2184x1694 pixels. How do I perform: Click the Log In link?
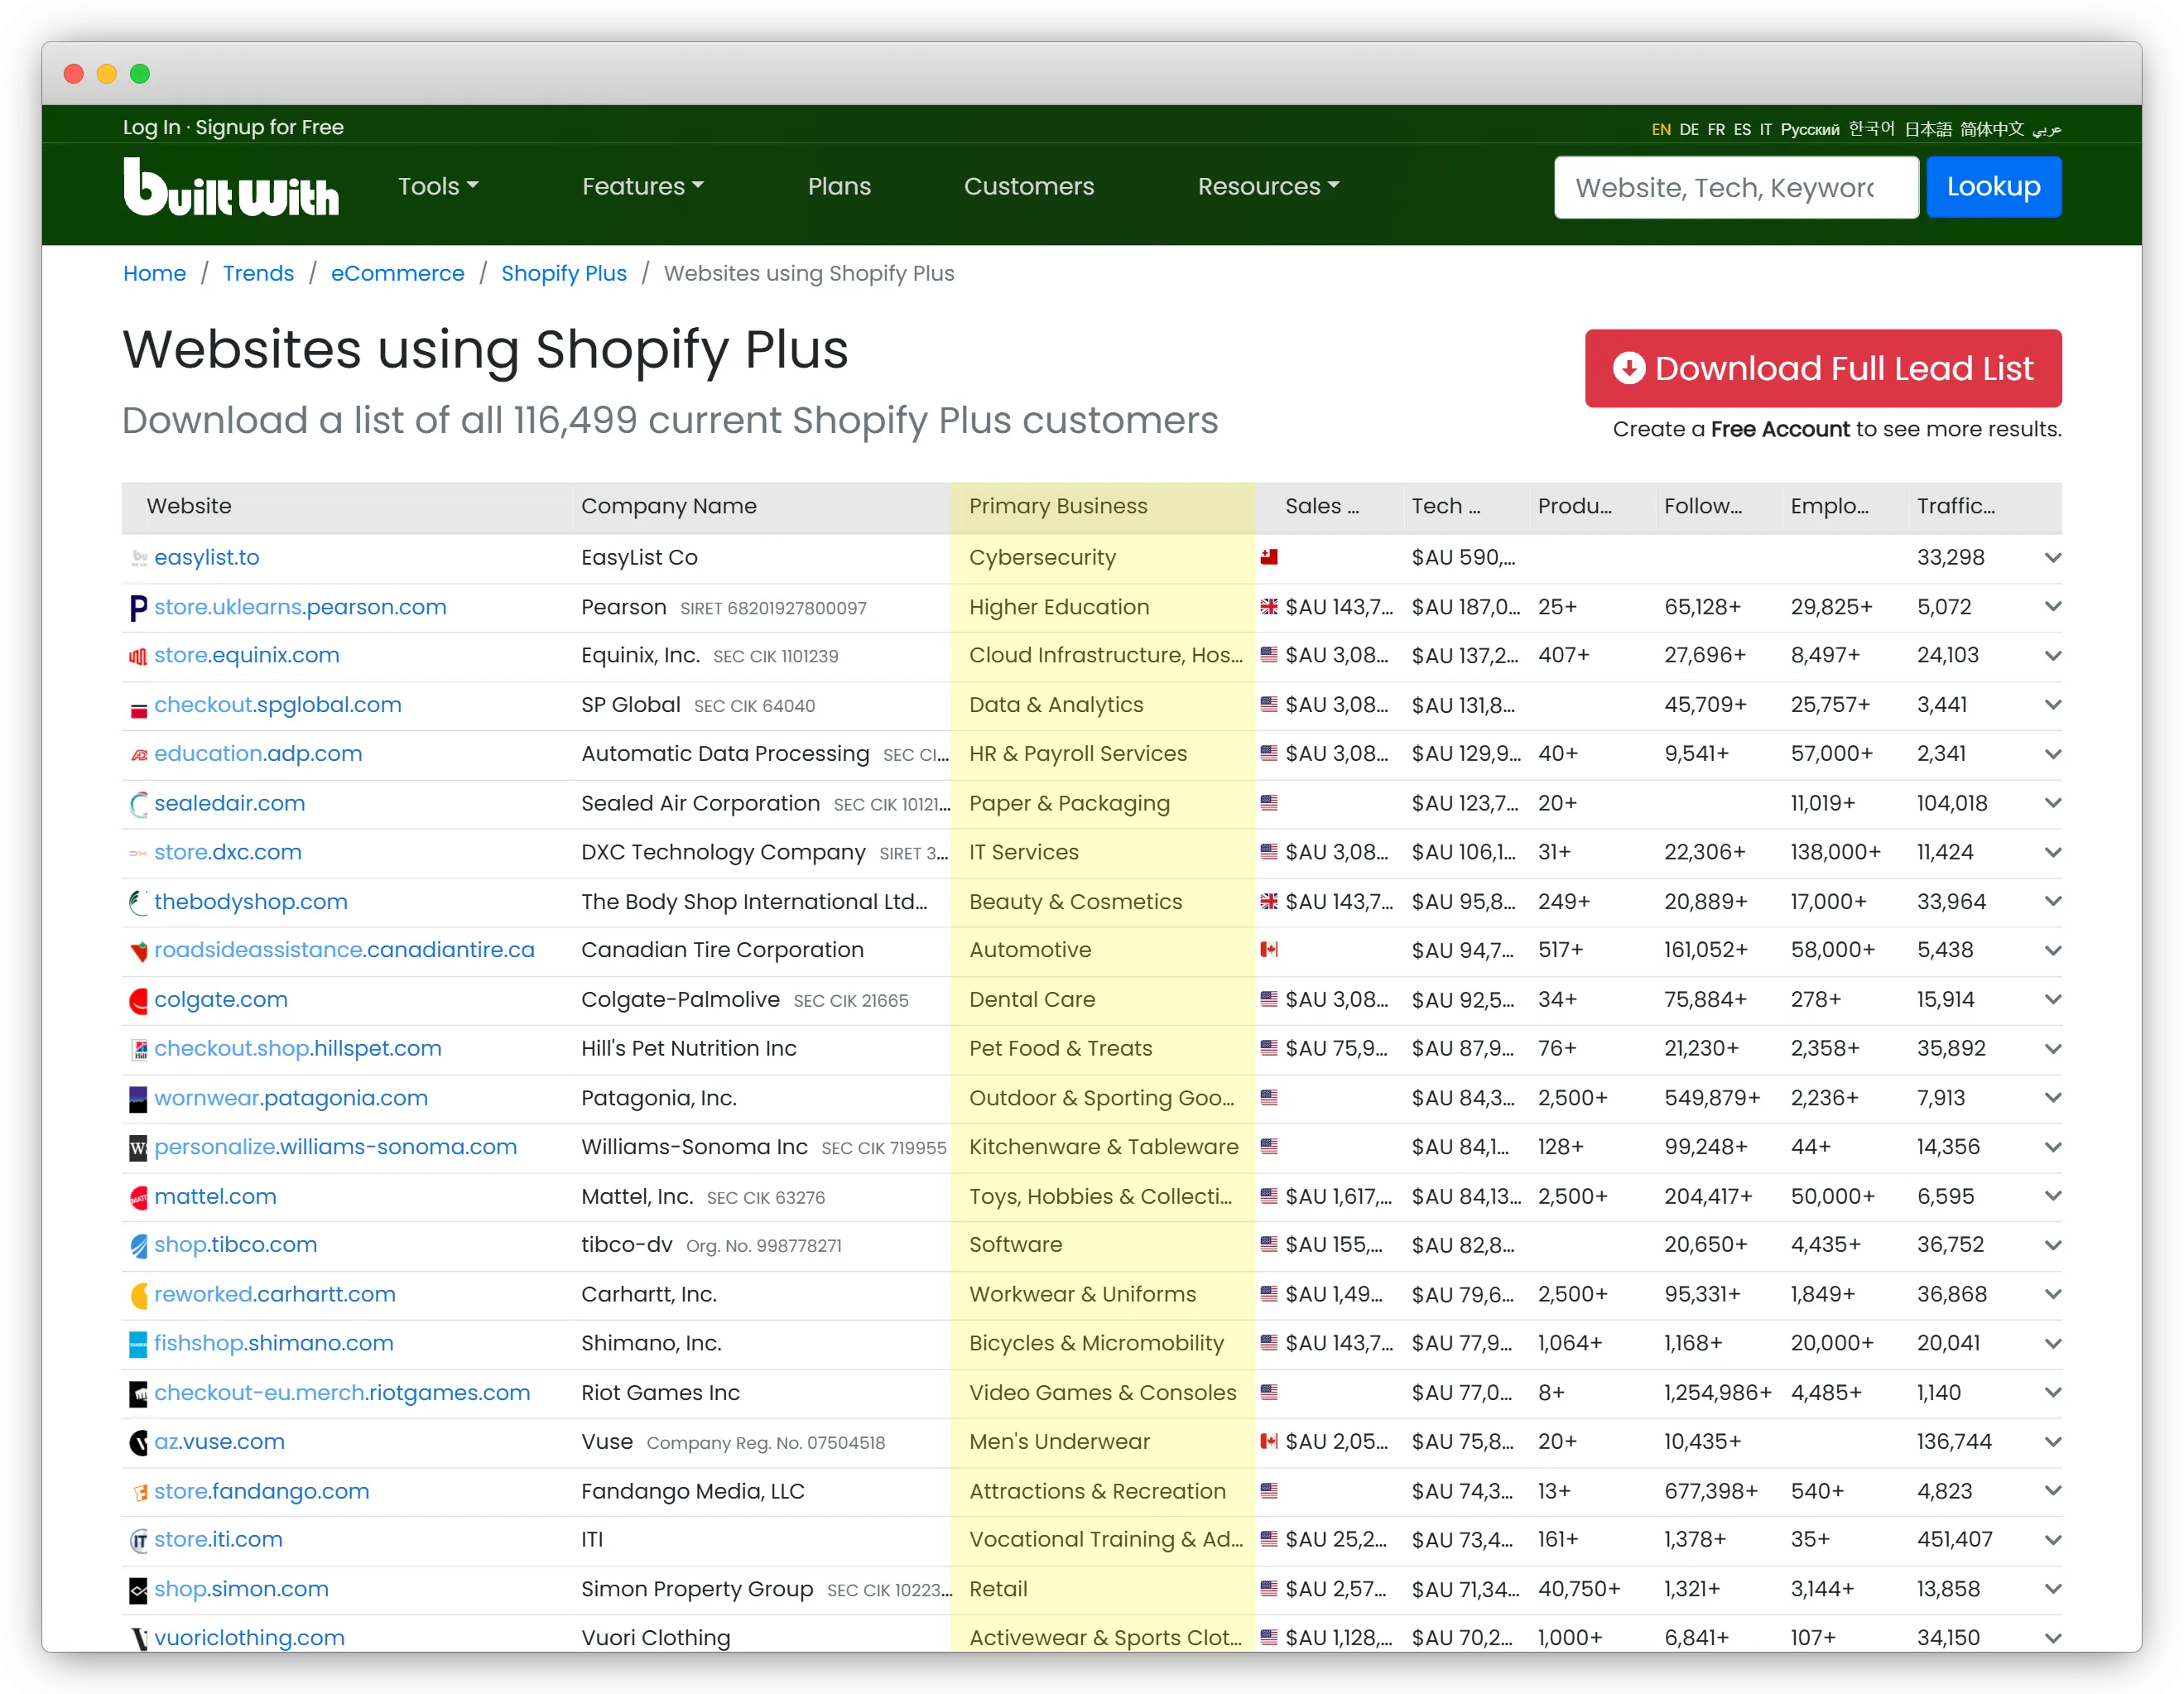(151, 127)
